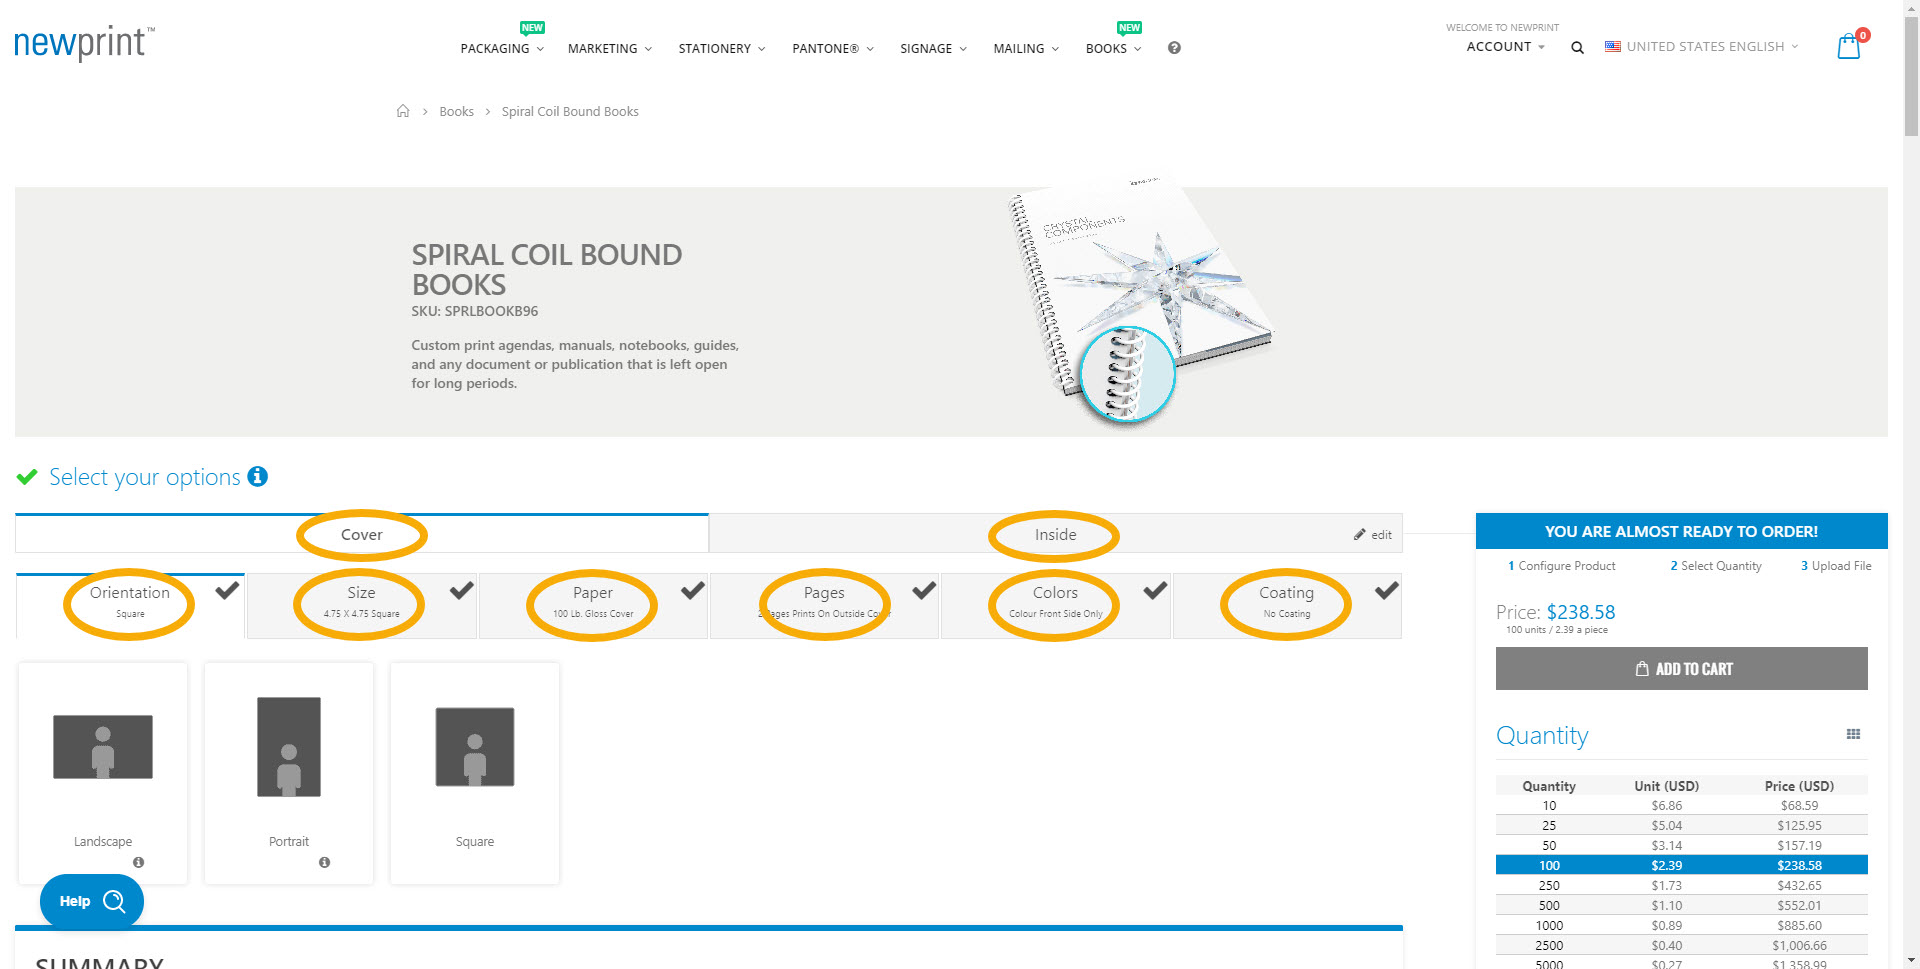Screen dimensions: 1920x969
Task: Select quantity 1000 row
Action: click(x=1681, y=925)
